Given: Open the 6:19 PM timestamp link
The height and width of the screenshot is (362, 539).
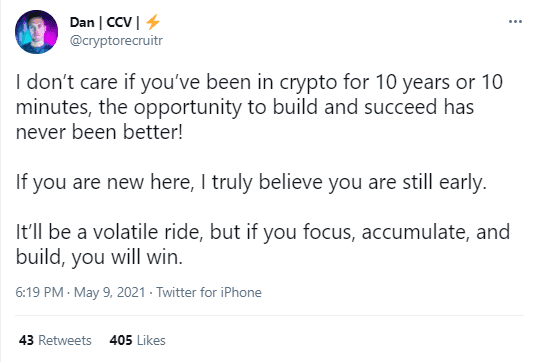Looking at the screenshot, I should coord(39,293).
